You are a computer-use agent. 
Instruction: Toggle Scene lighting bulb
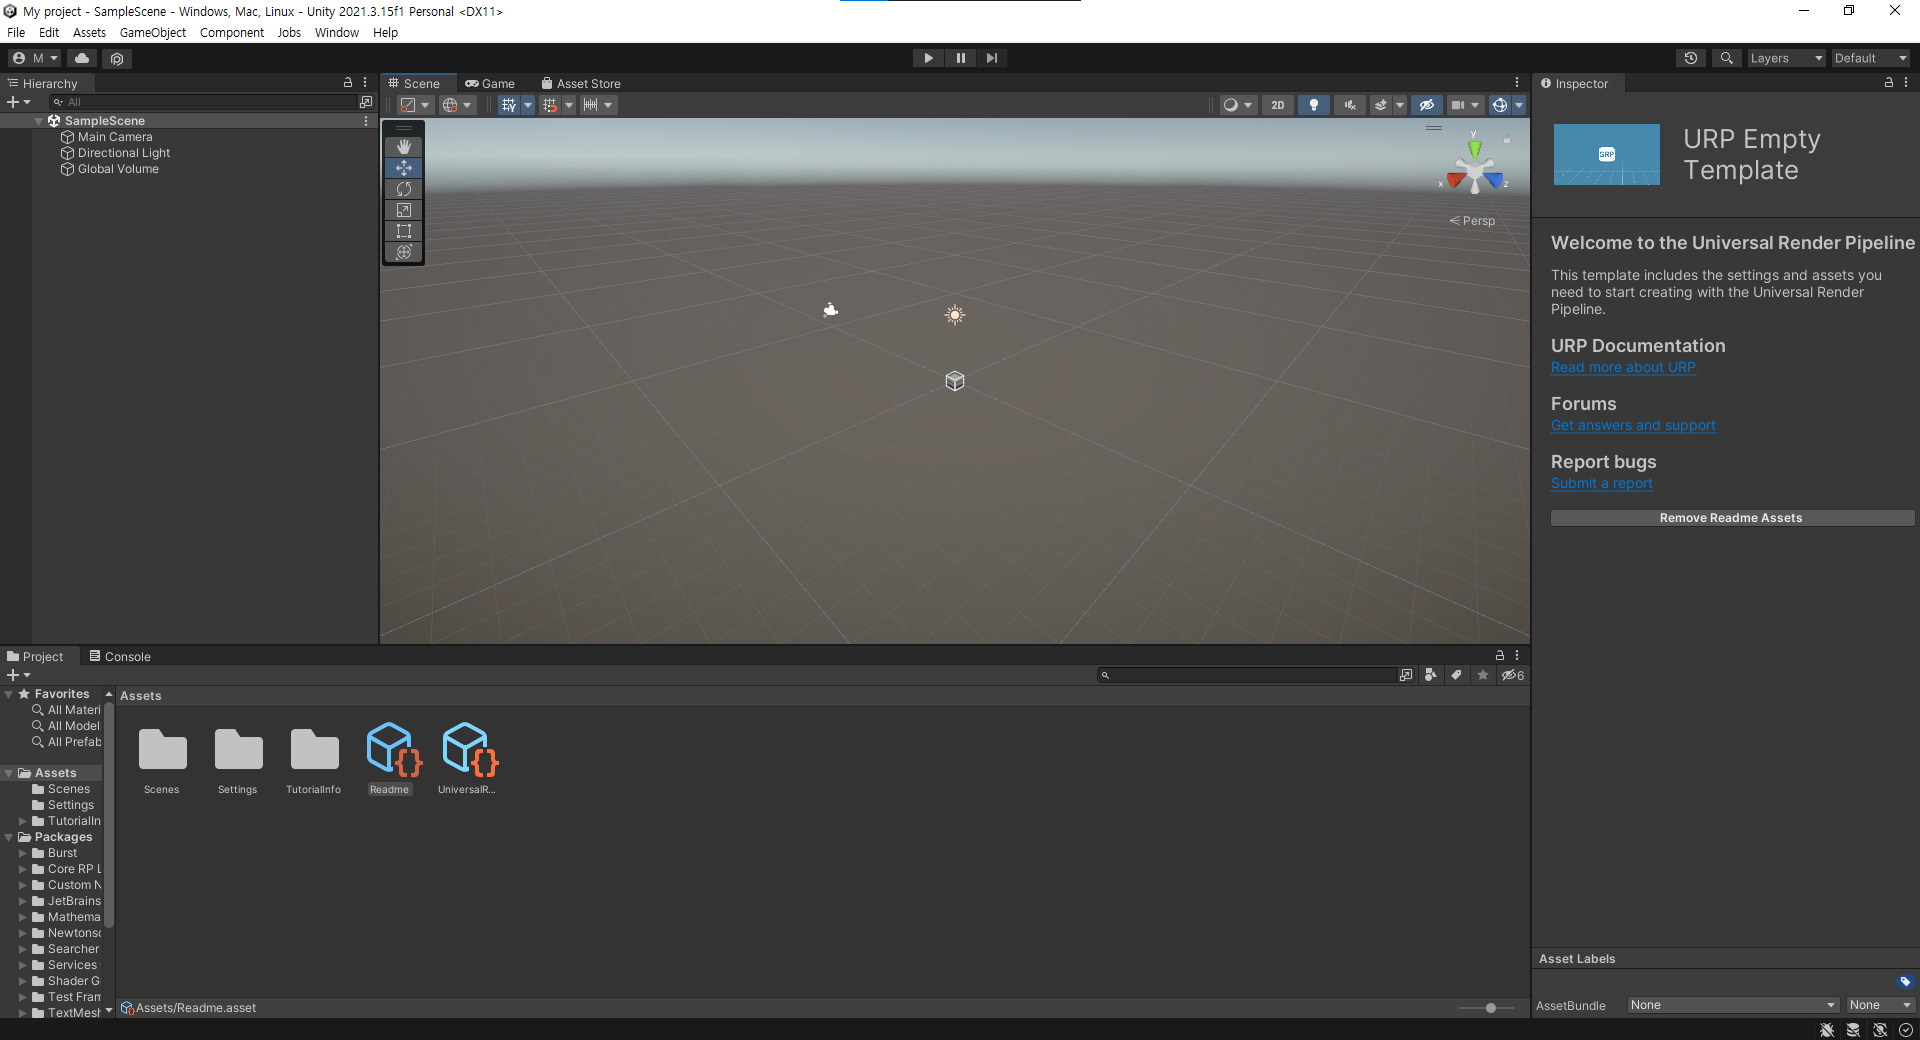point(1314,105)
